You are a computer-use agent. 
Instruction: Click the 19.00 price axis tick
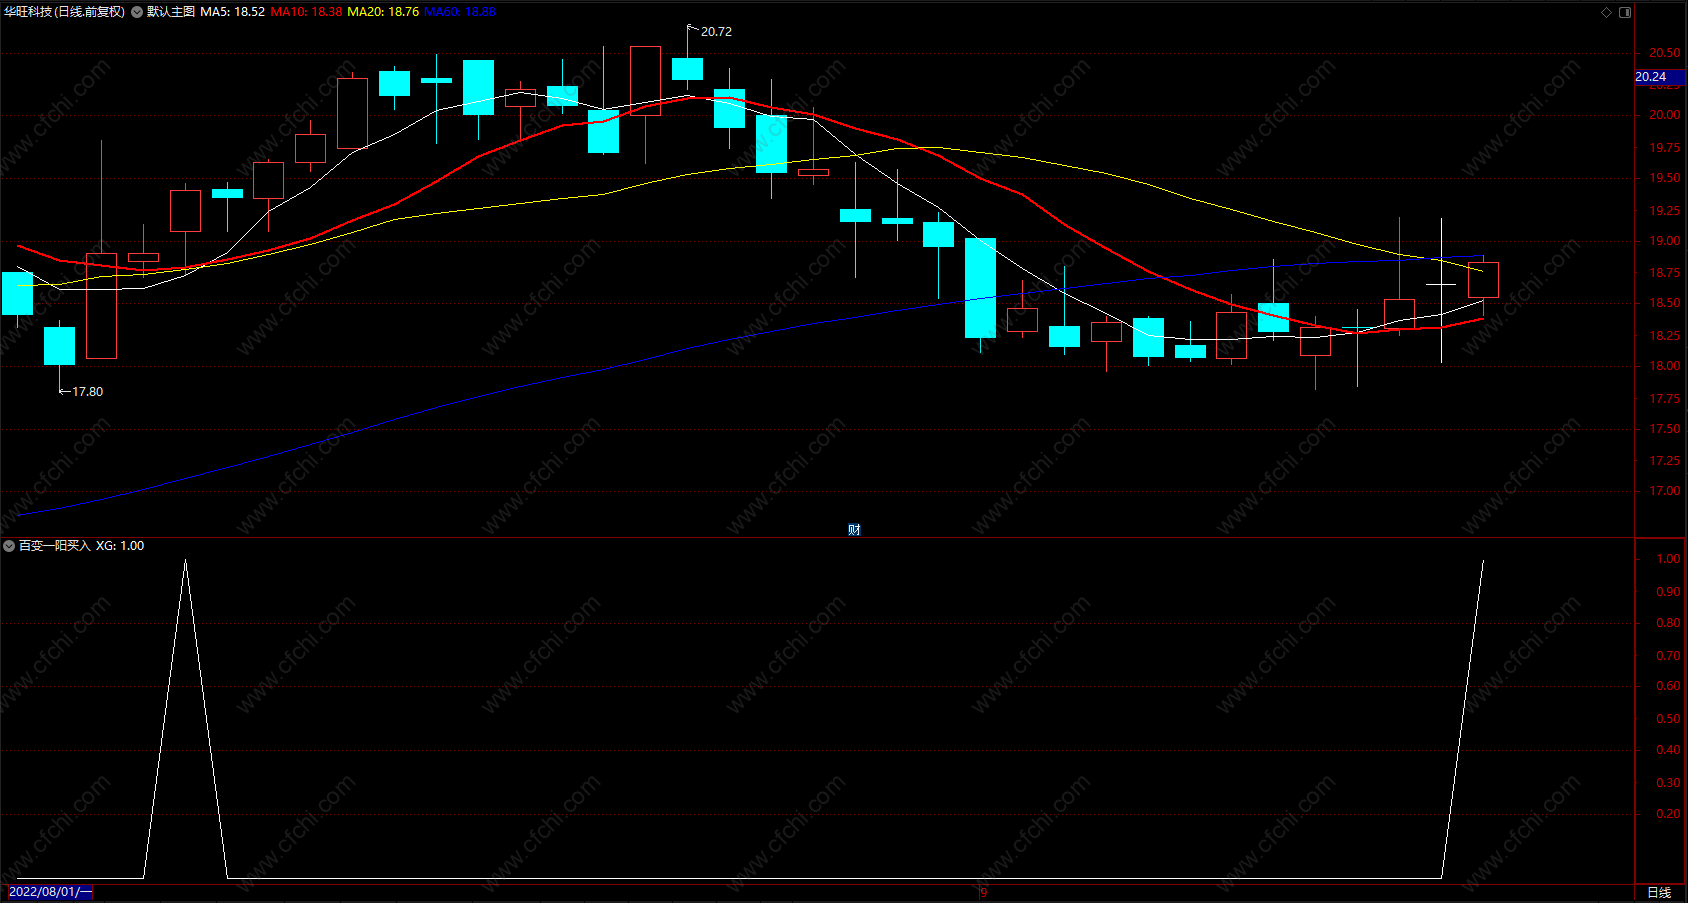point(1664,241)
